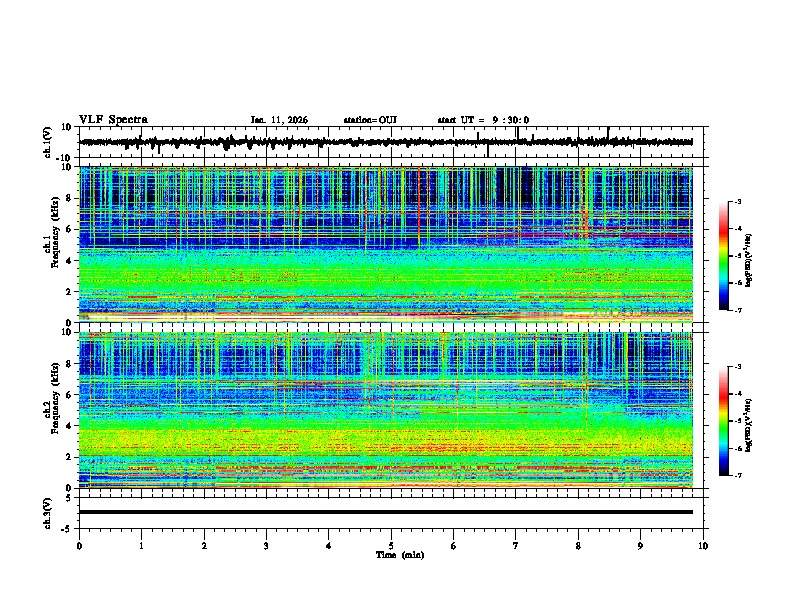The height and width of the screenshot is (612, 792).
Task: Click the flat black ch.3 voltage trace
Action: click(x=386, y=512)
